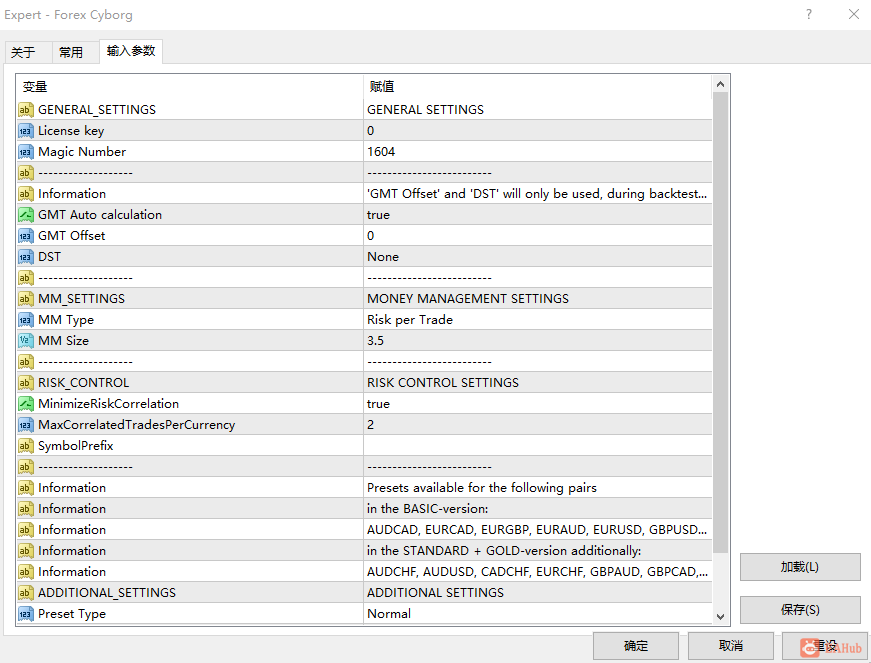Close the Expert - Forex Cyborg dialog

pyautogui.click(x=854, y=14)
